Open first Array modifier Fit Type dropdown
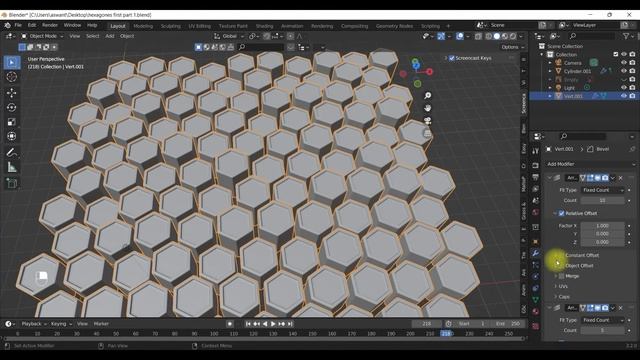640x360 pixels. coord(602,190)
